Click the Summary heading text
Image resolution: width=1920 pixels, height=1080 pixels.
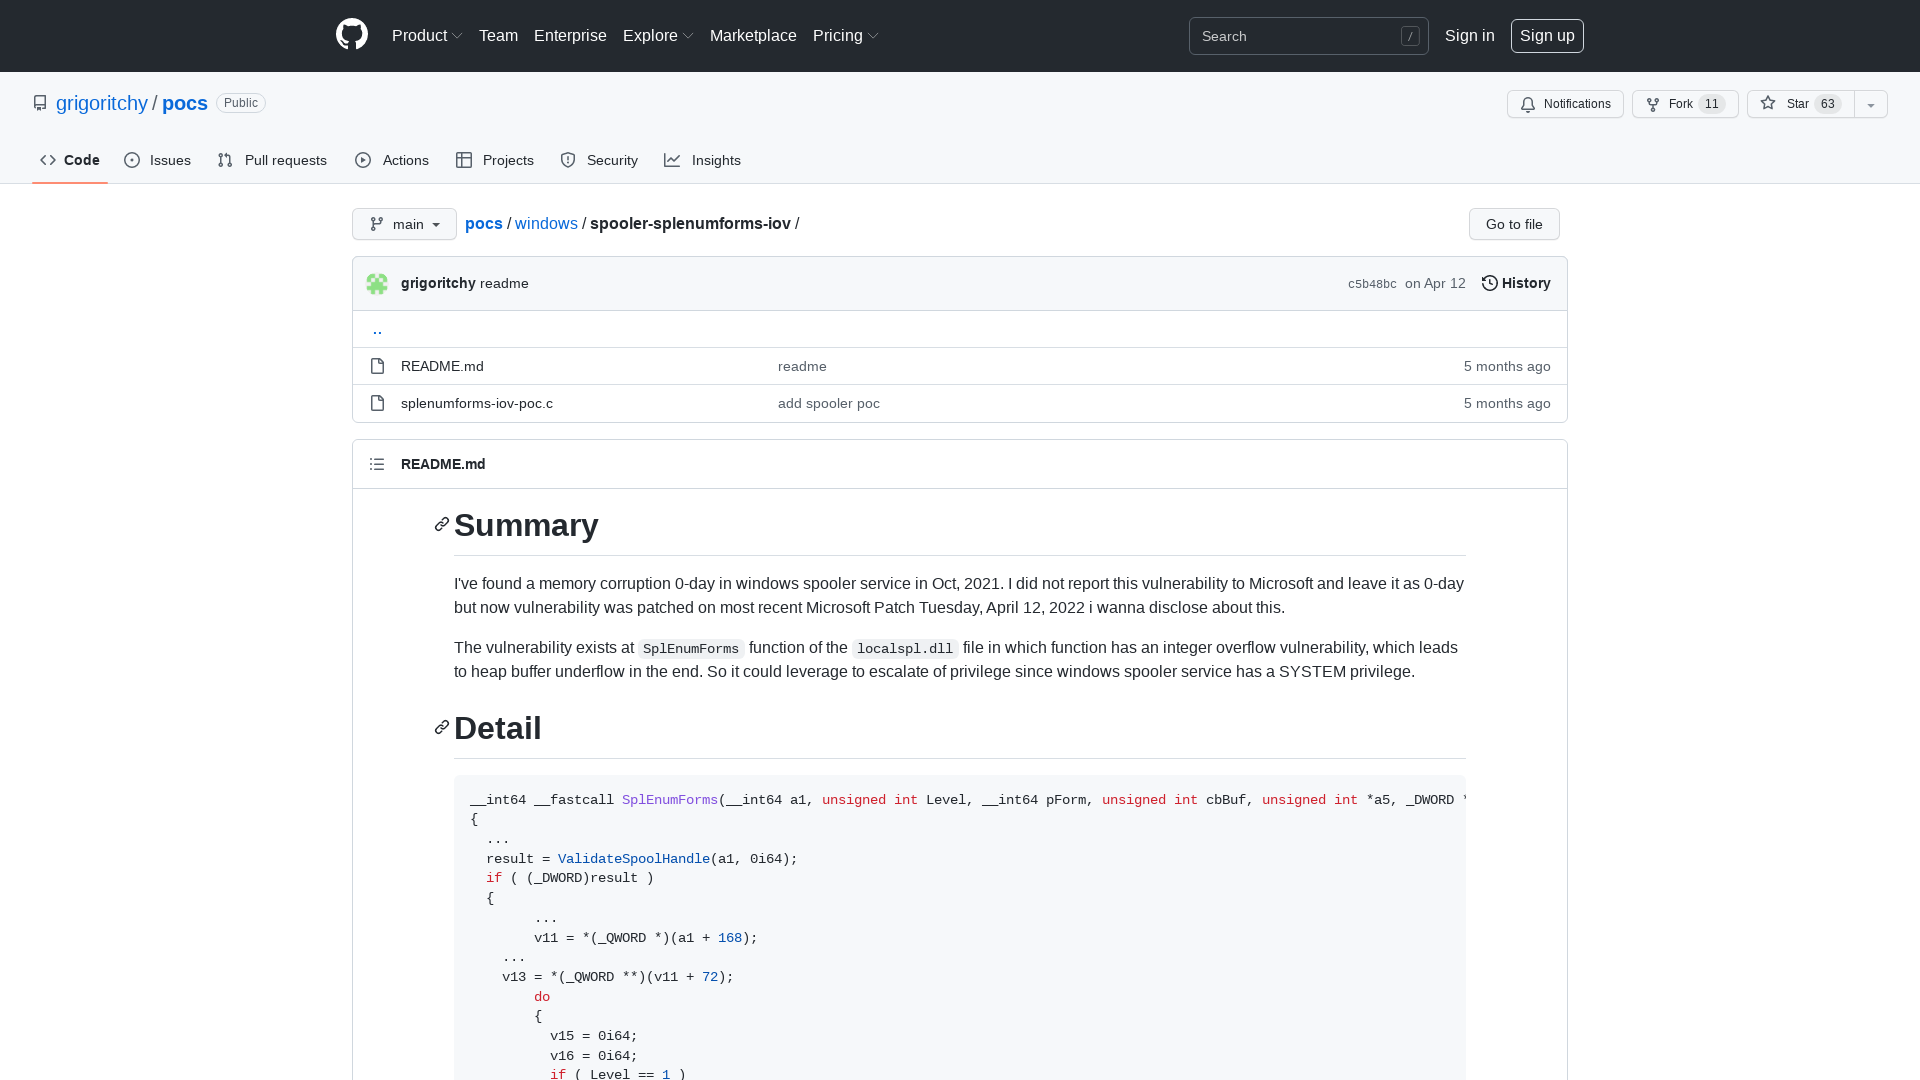[x=526, y=525]
